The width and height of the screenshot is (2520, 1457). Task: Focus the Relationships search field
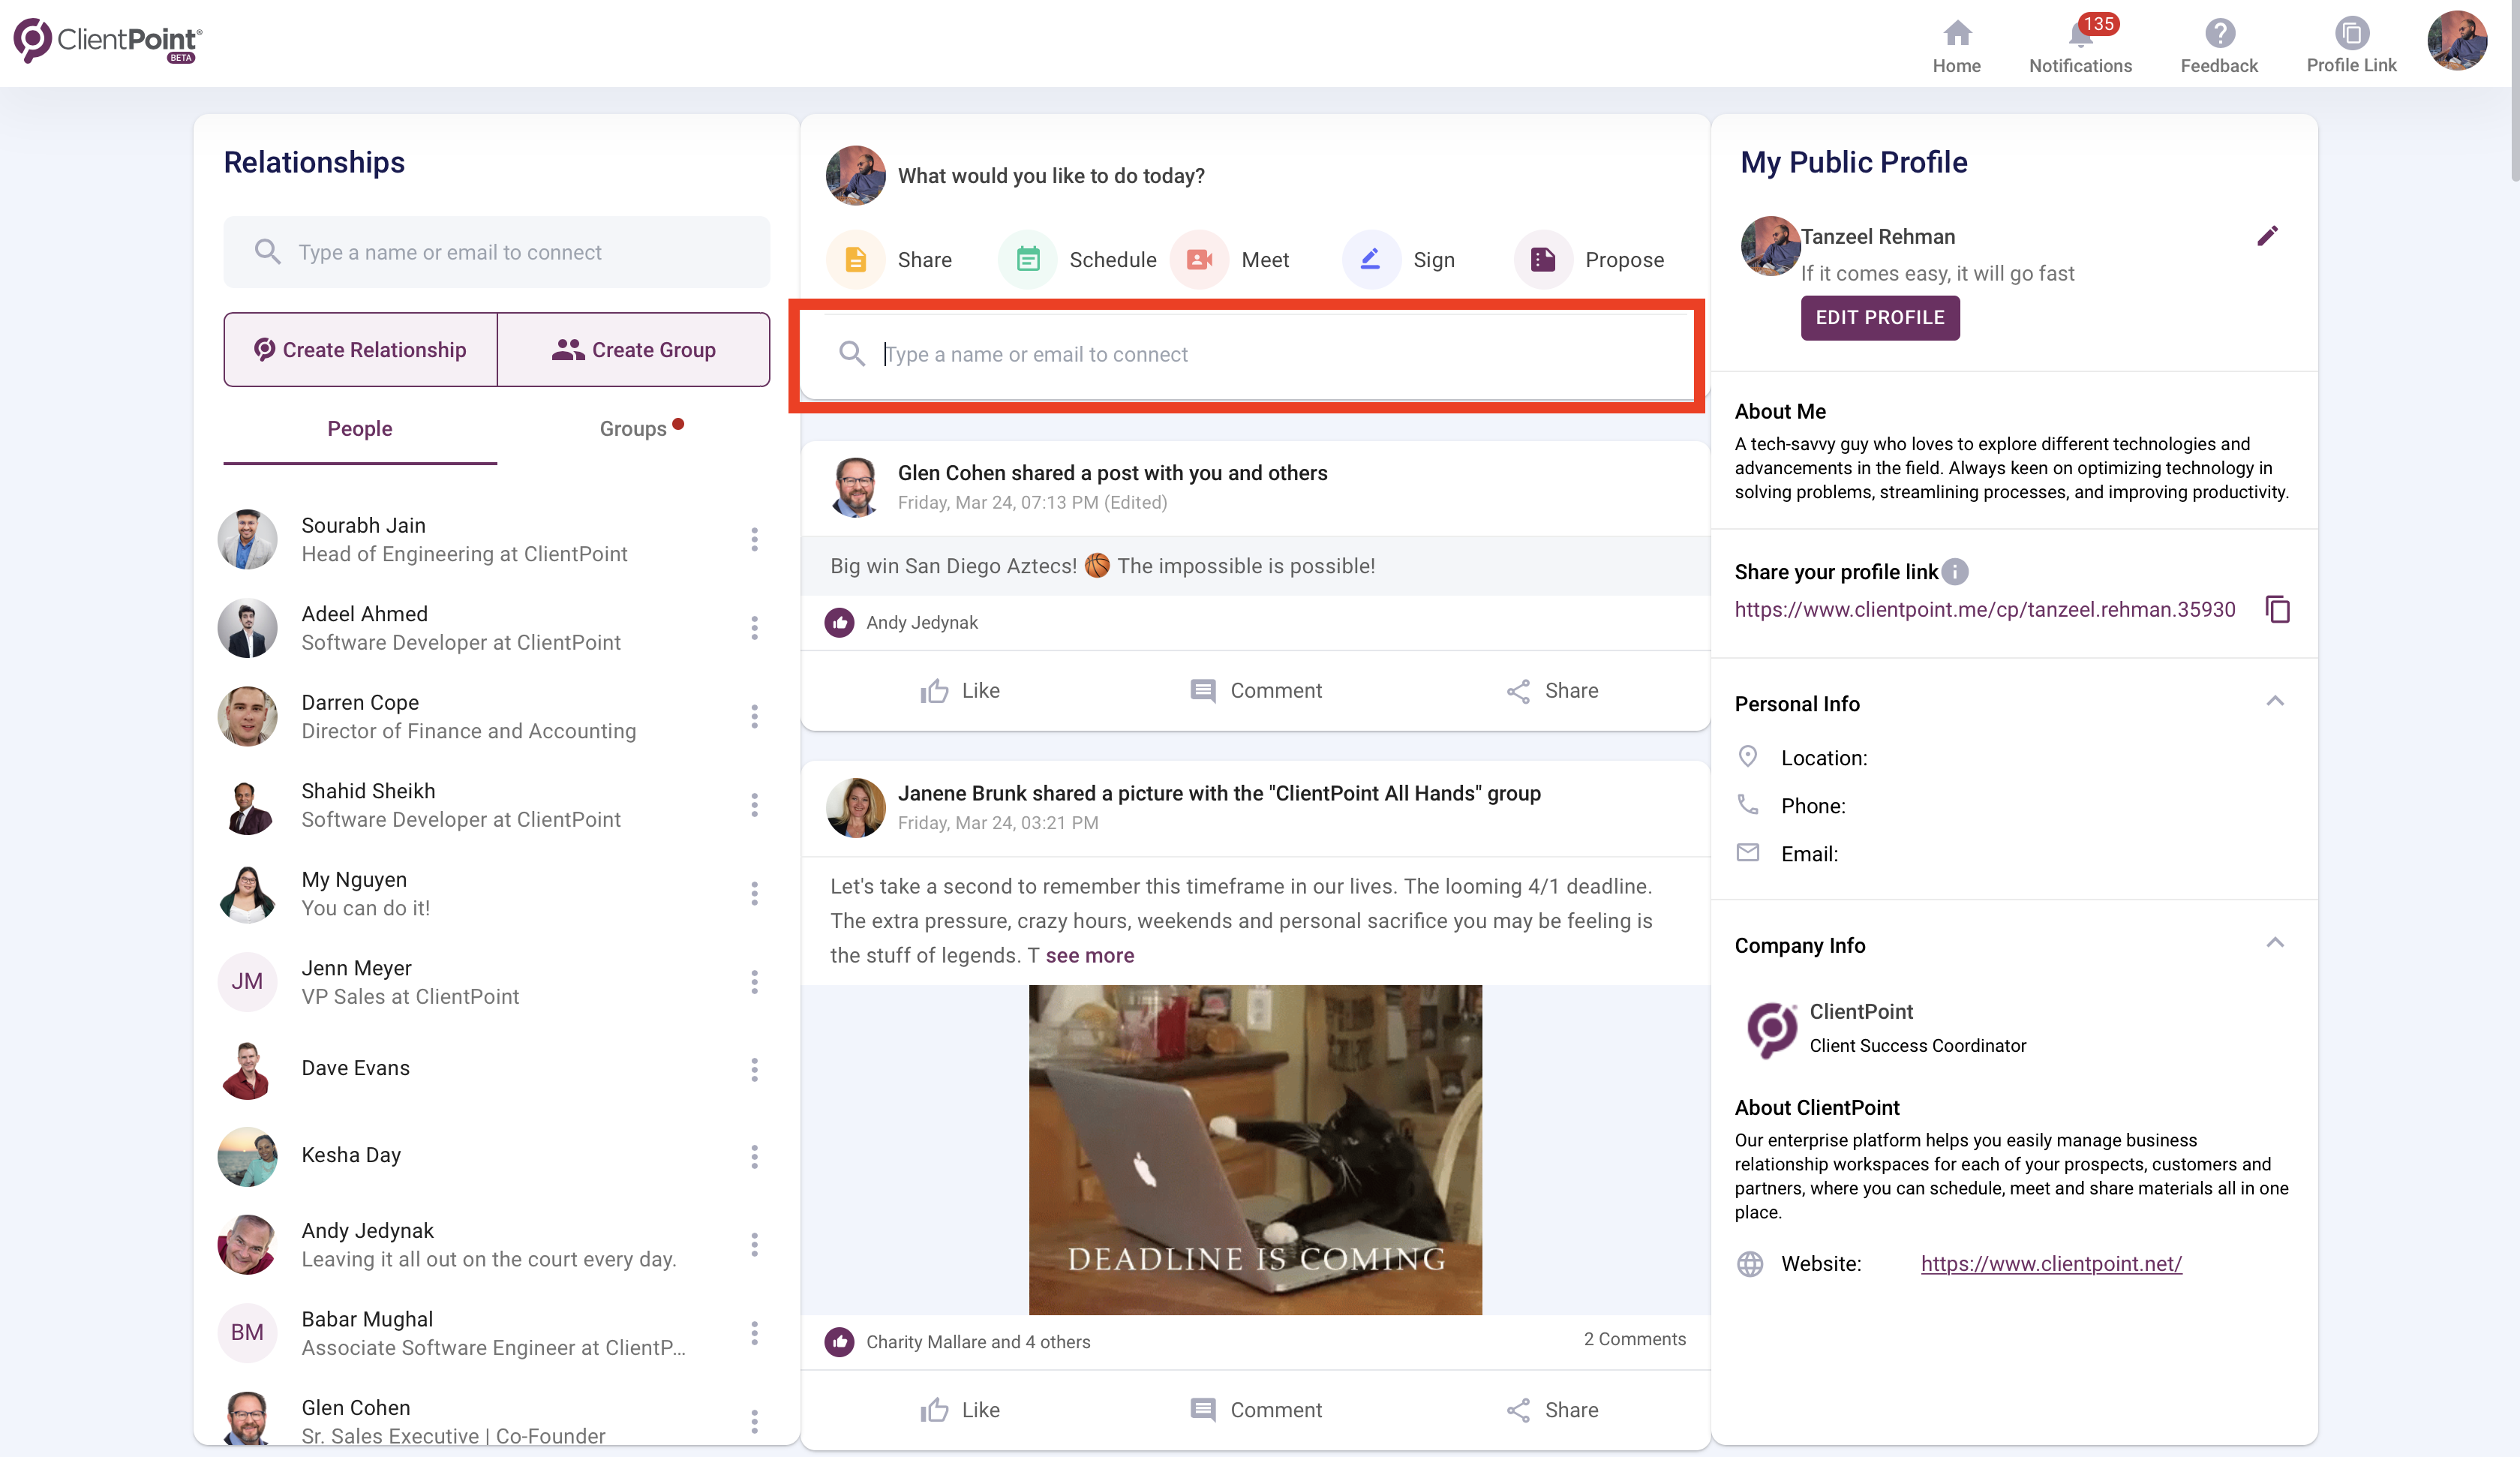(x=497, y=252)
